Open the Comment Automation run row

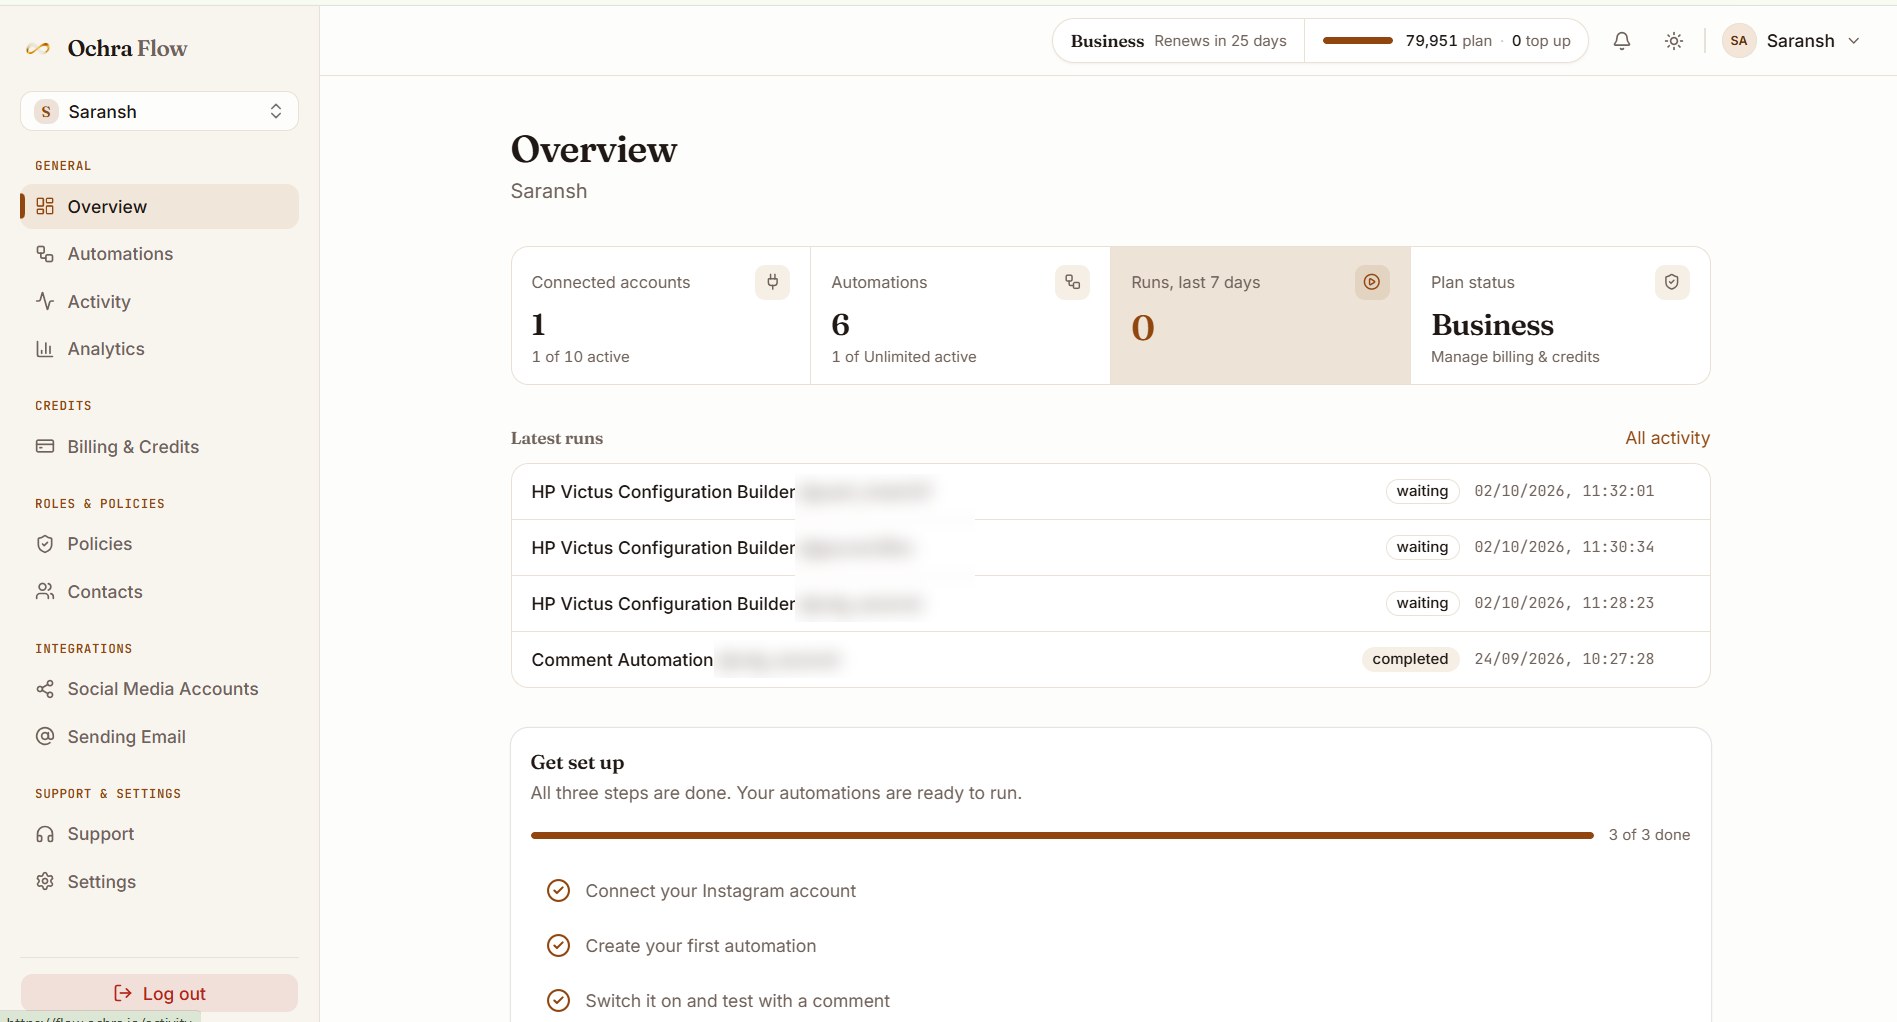point(1110,659)
